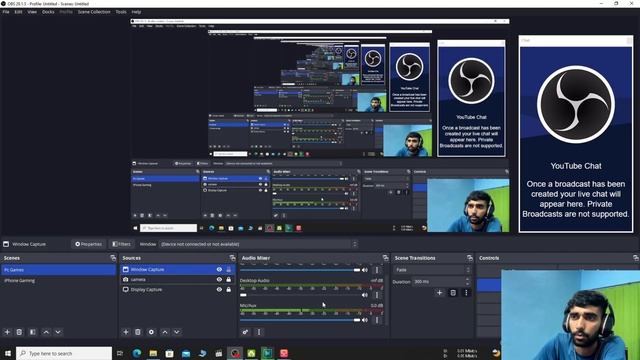Screen dimensions: 640x360
Task: Remove transition using Scene Transitions trash icon
Action: 453,293
